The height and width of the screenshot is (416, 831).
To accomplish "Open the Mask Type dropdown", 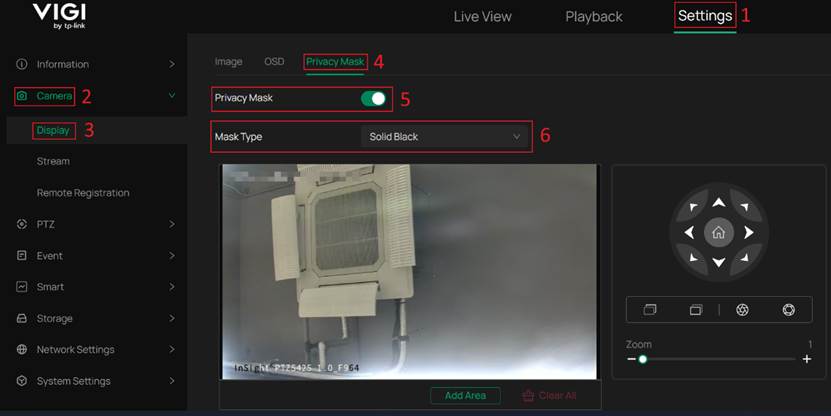I will click(445, 137).
